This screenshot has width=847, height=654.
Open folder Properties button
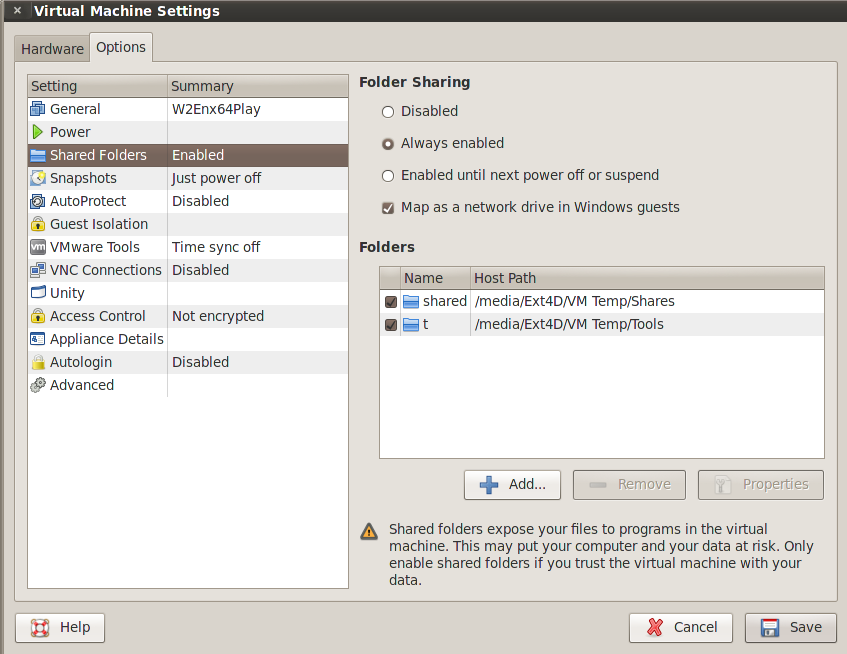coord(761,484)
